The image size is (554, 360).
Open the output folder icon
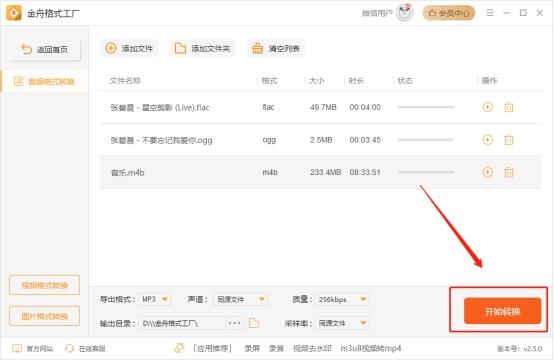[x=254, y=323]
